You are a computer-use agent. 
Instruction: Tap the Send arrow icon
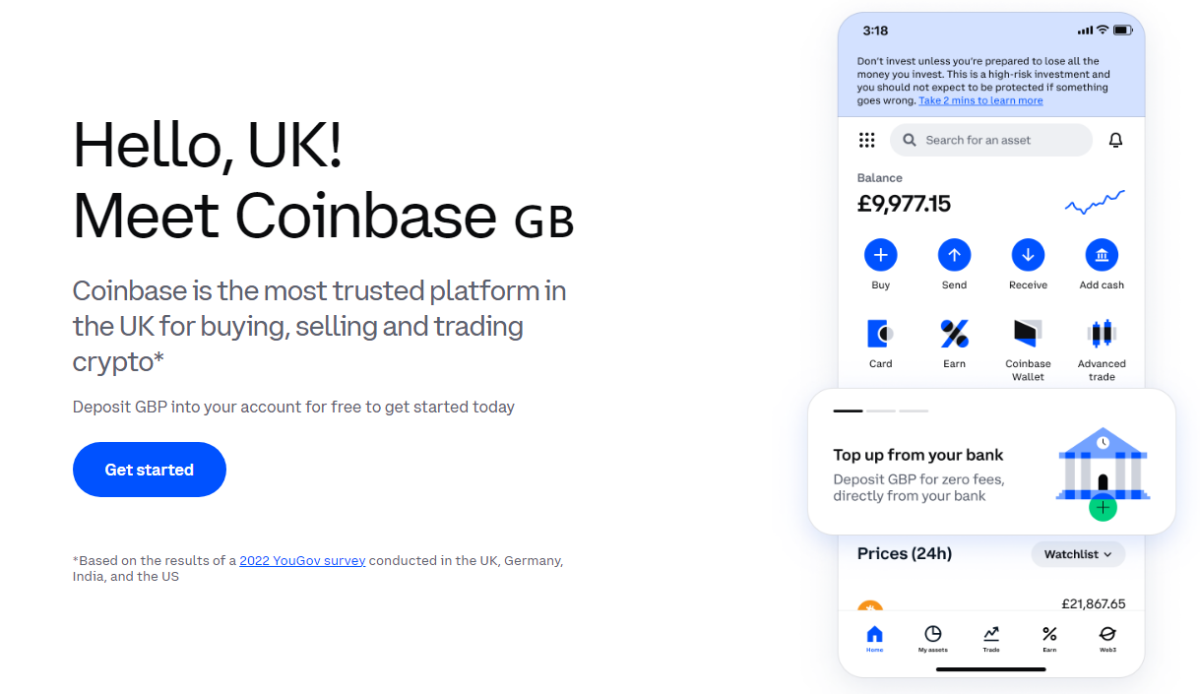click(x=954, y=255)
